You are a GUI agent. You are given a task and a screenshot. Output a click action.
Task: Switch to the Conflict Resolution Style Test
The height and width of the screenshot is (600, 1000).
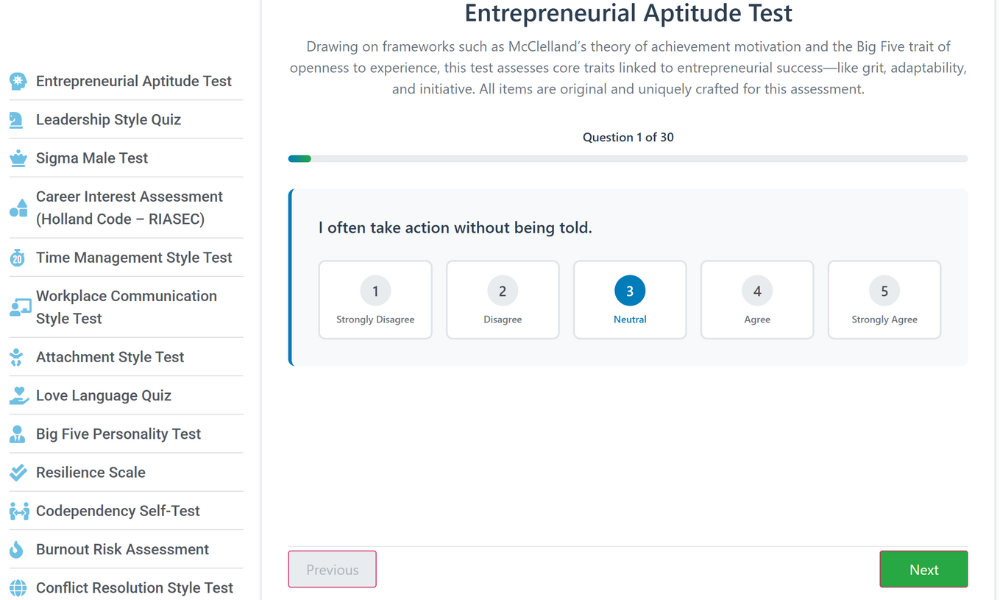coord(133,588)
